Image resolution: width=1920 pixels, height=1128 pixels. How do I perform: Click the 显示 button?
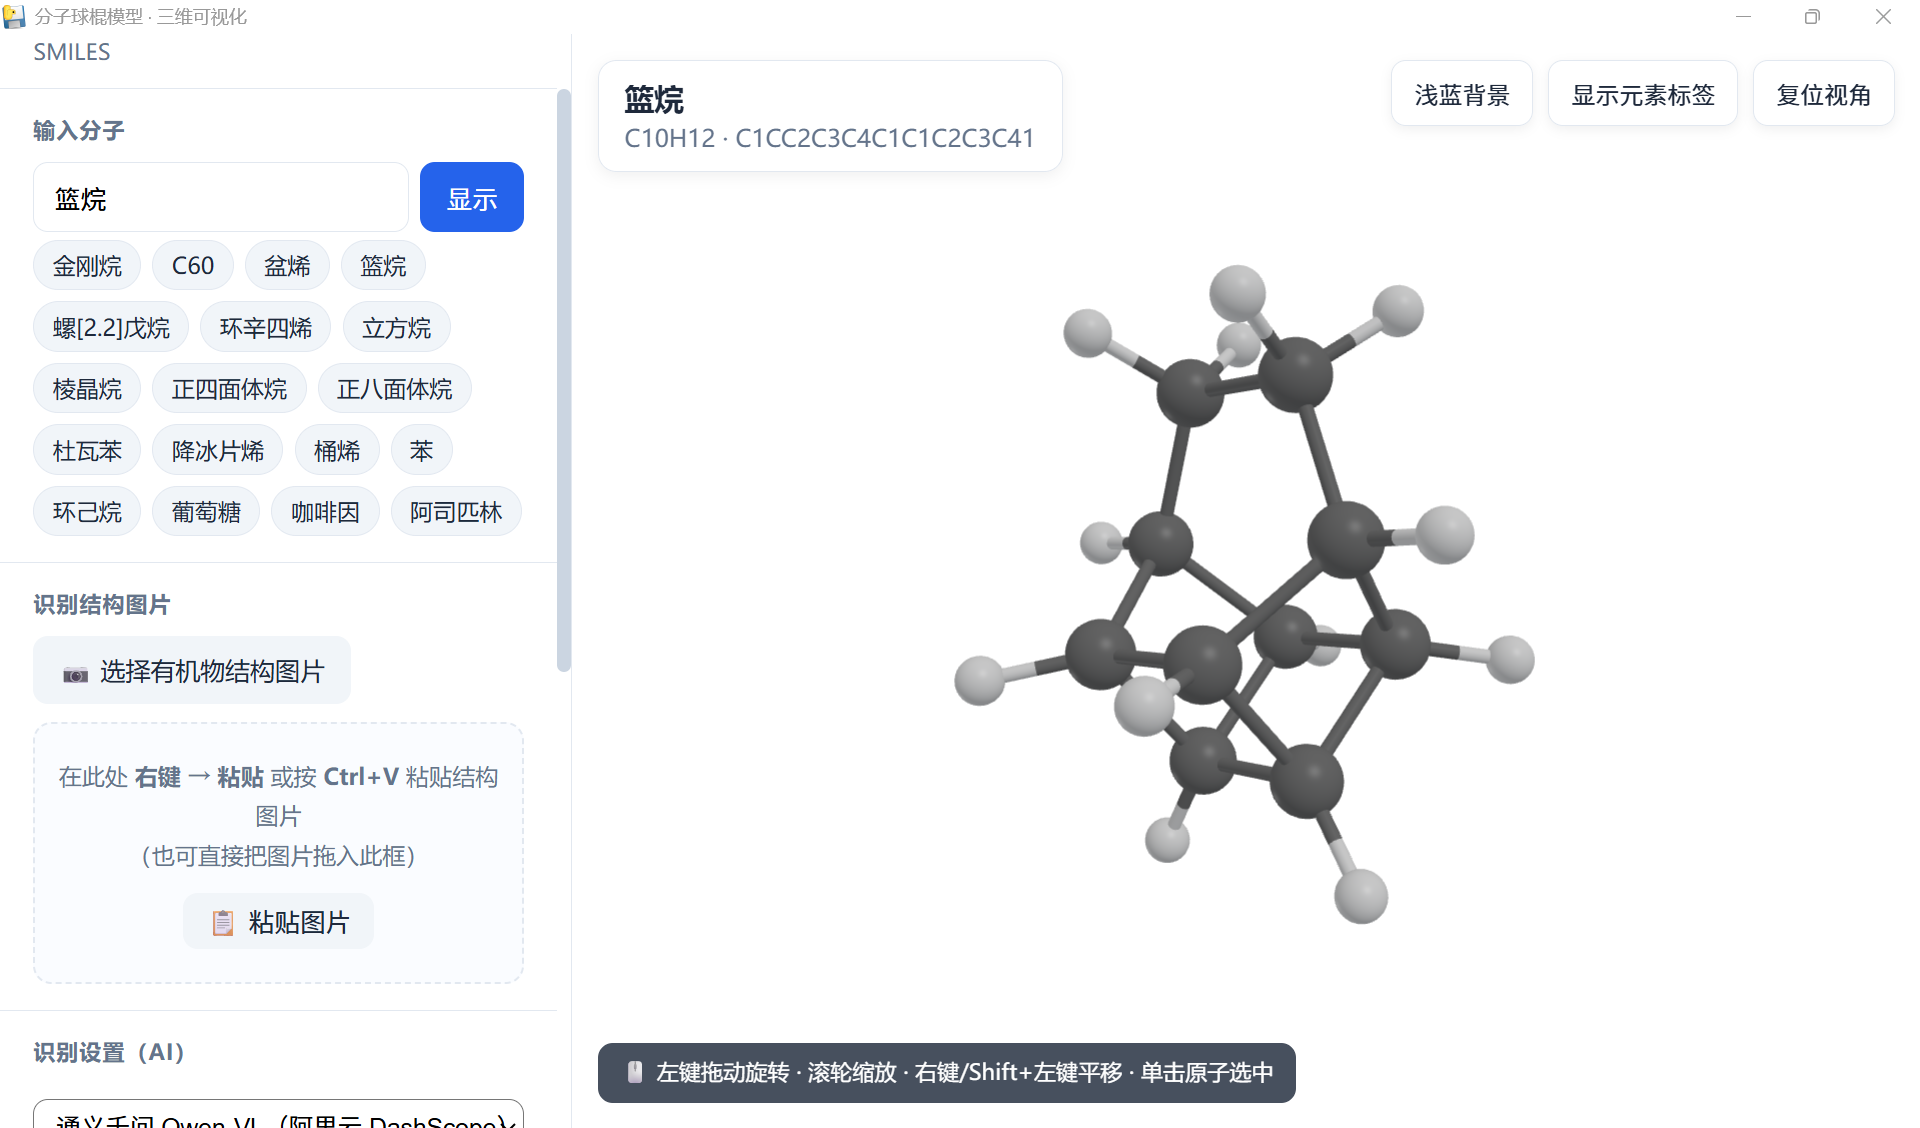pos(472,197)
